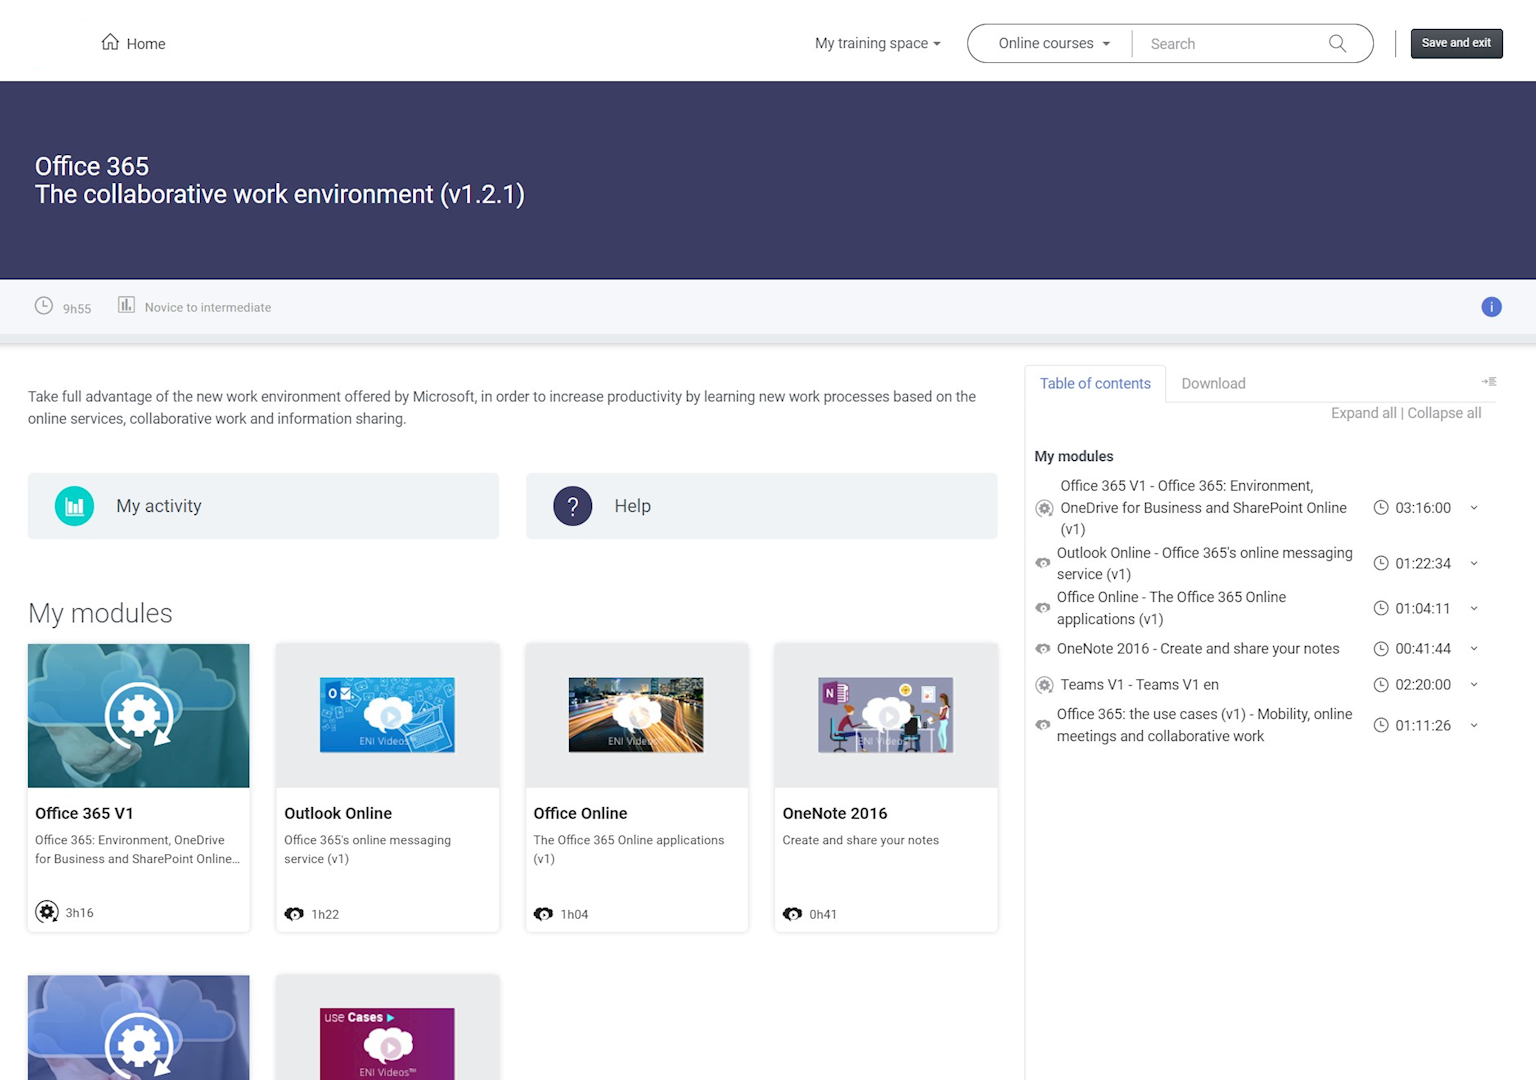Click gear icon beside Office 365 V1 in contents
This screenshot has width=1536, height=1080.
1044,508
